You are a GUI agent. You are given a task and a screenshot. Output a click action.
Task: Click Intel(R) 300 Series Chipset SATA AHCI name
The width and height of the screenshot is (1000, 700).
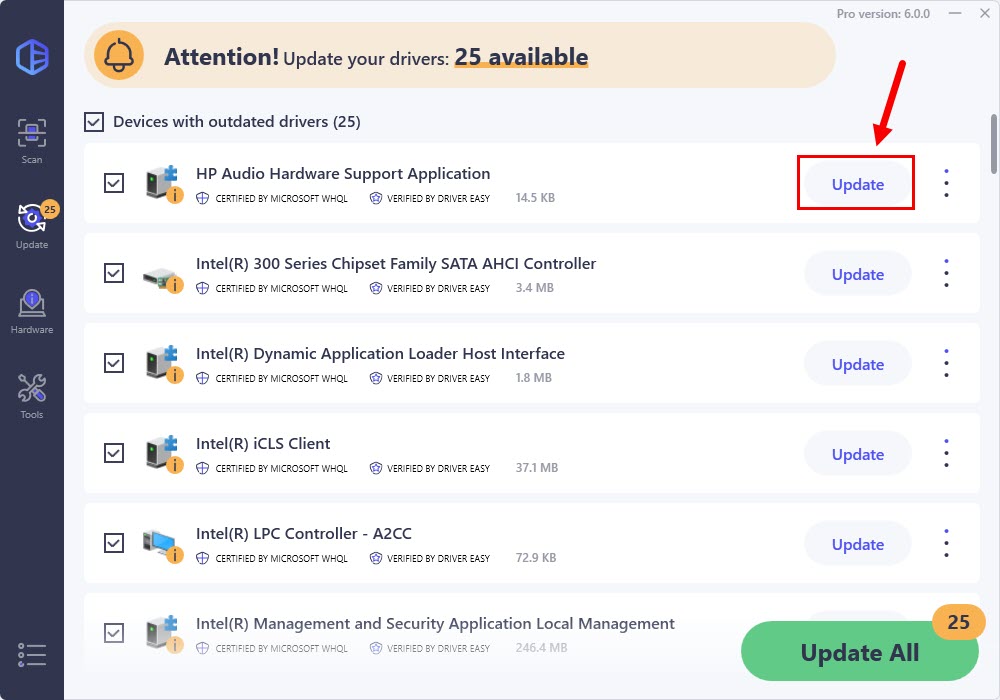[x=396, y=263]
